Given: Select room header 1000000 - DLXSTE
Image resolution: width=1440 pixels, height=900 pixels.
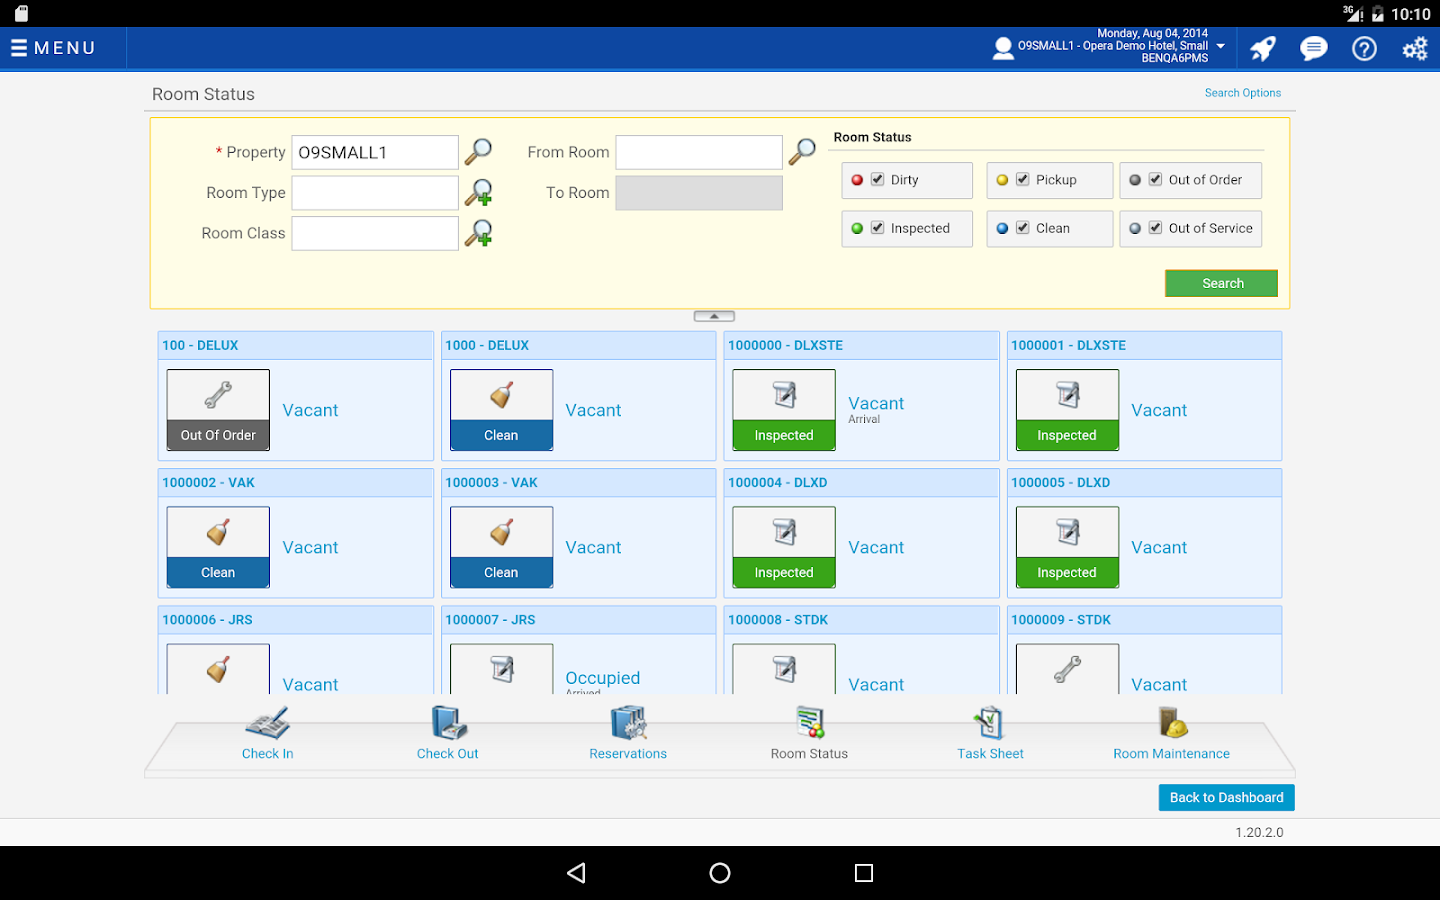Looking at the screenshot, I should (861, 345).
